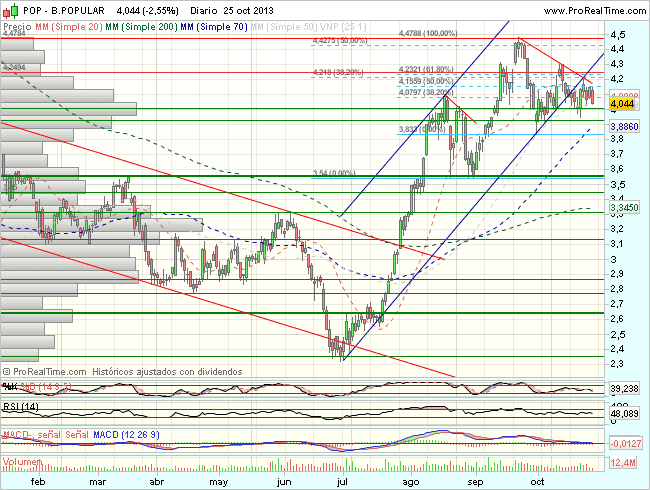Screen dimensions: 650x490
Task: Click the ProRealTime.com copyright text
Action: pyautogui.click(x=44, y=372)
